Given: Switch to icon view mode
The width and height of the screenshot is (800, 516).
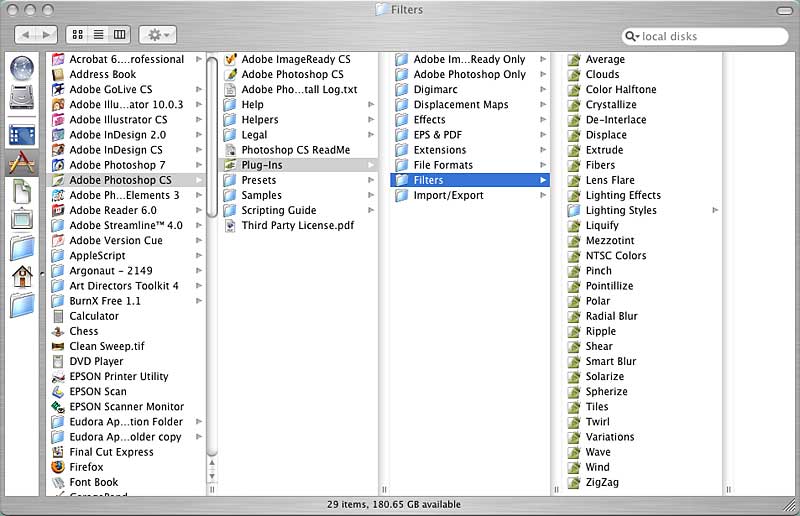Looking at the screenshot, I should (x=78, y=35).
